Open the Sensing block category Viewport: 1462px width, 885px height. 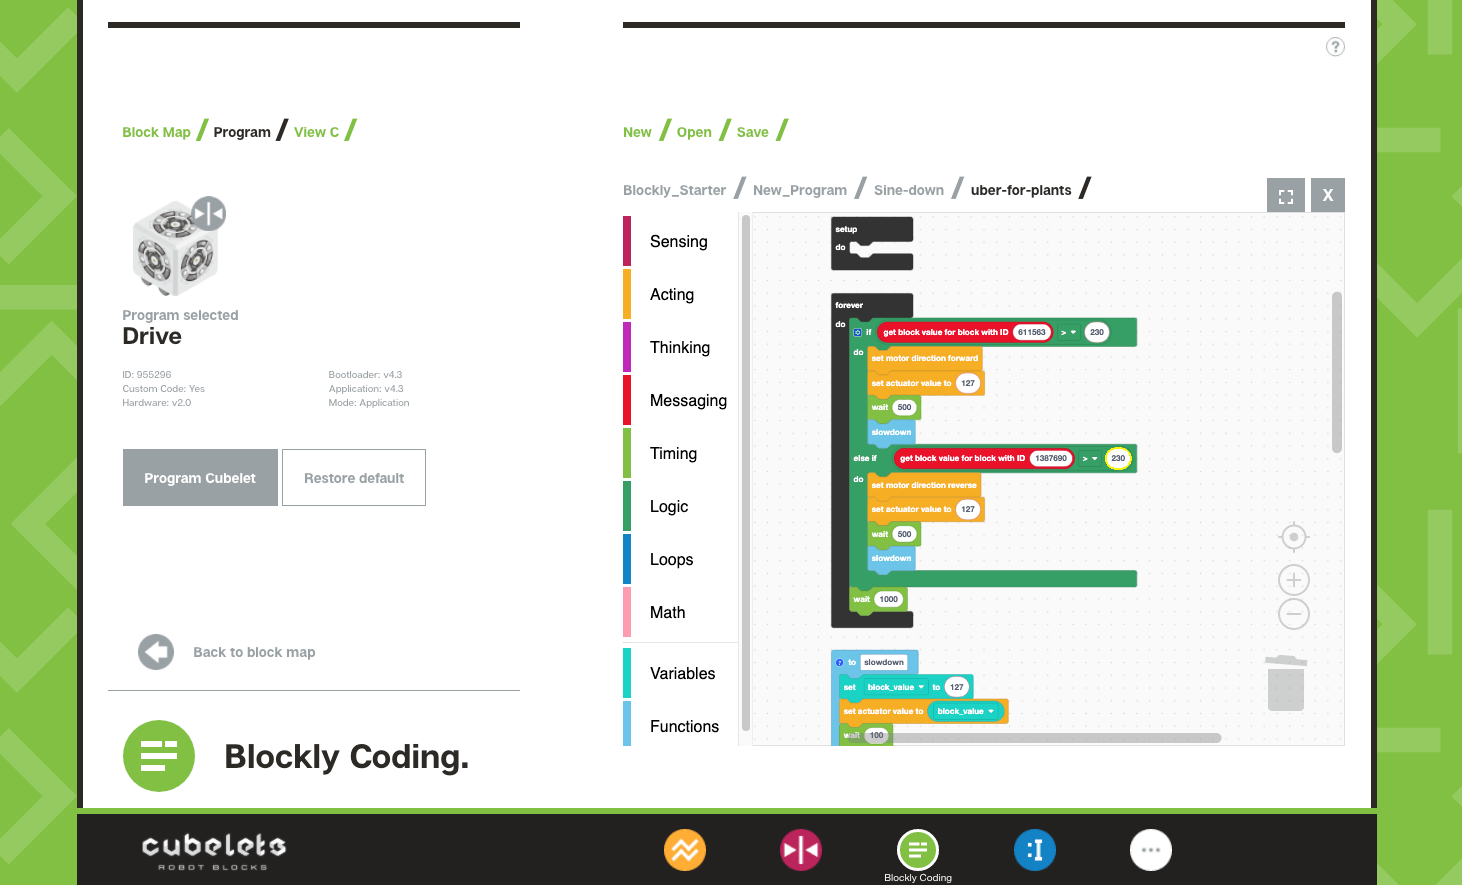tap(679, 241)
